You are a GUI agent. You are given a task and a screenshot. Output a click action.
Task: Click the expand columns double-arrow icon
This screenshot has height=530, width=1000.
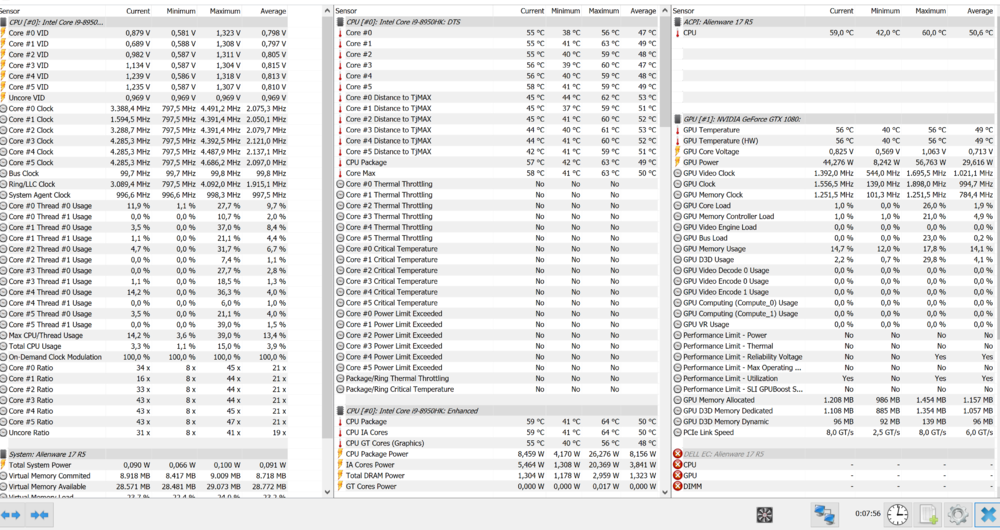12,515
